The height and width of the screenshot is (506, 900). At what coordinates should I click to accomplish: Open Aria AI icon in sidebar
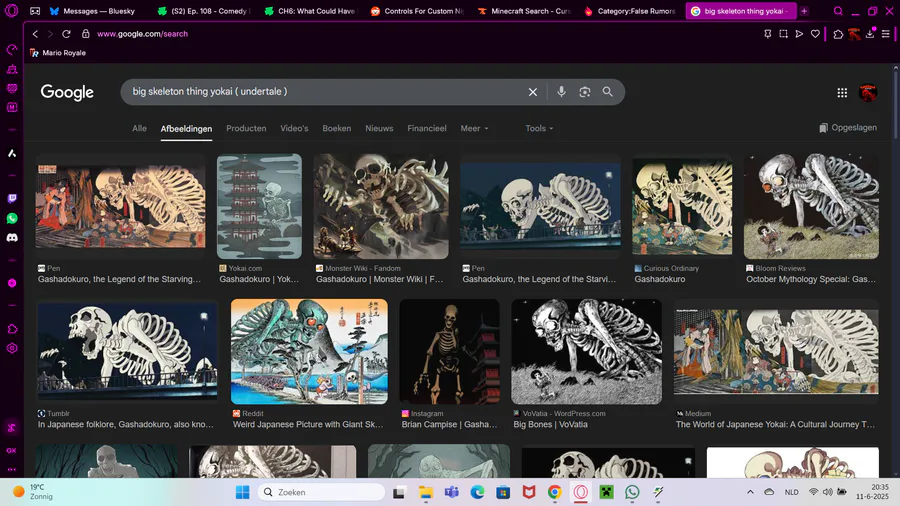click(12, 153)
